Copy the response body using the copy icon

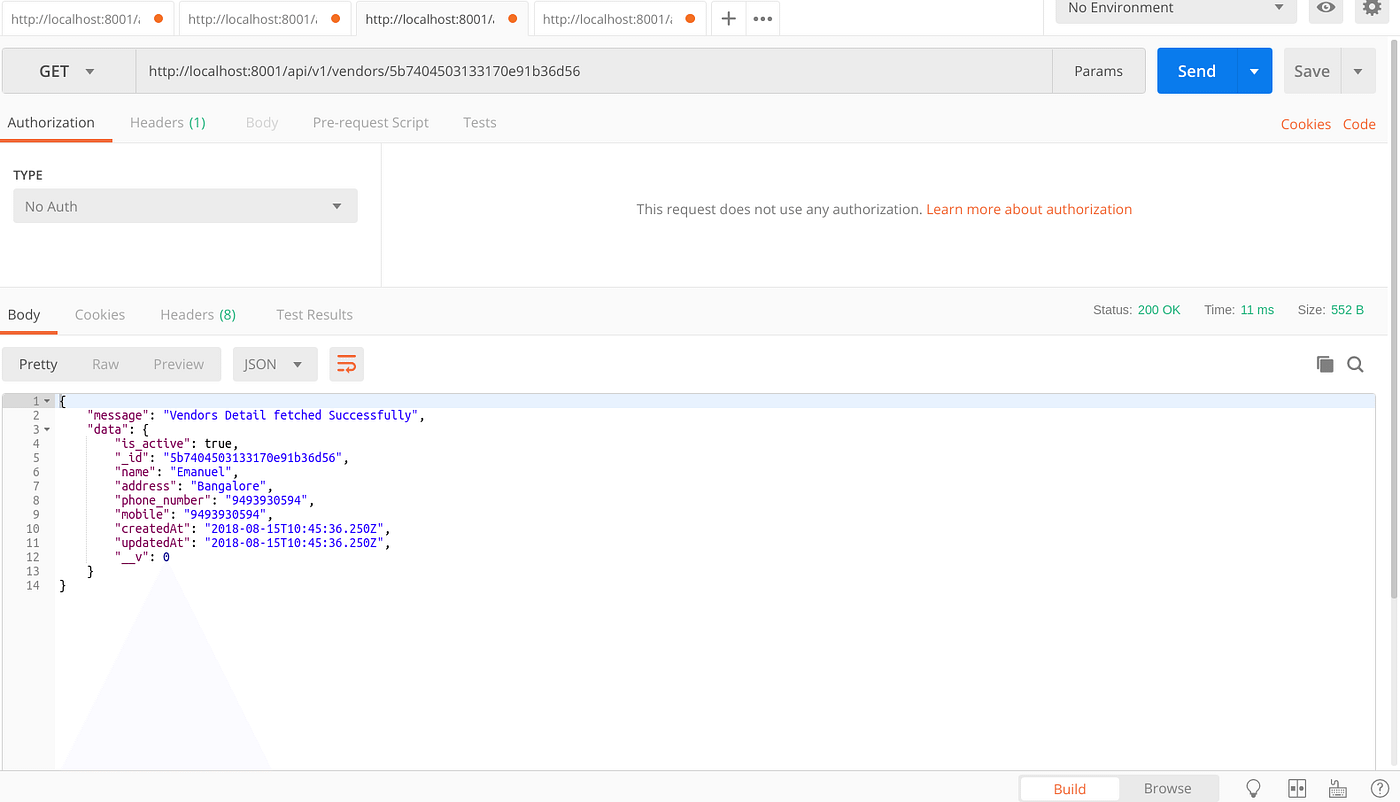(x=1325, y=364)
